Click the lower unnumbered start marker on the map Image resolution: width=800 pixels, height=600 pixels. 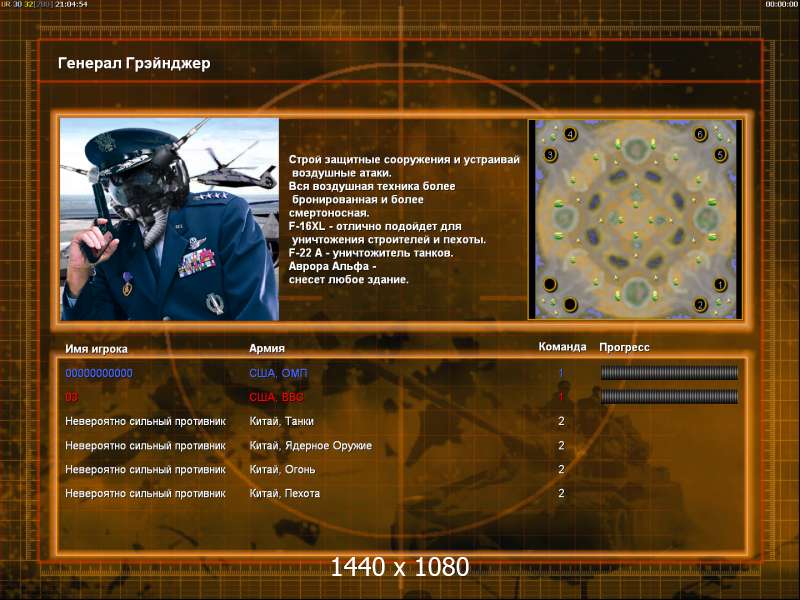pyautogui.click(x=570, y=305)
